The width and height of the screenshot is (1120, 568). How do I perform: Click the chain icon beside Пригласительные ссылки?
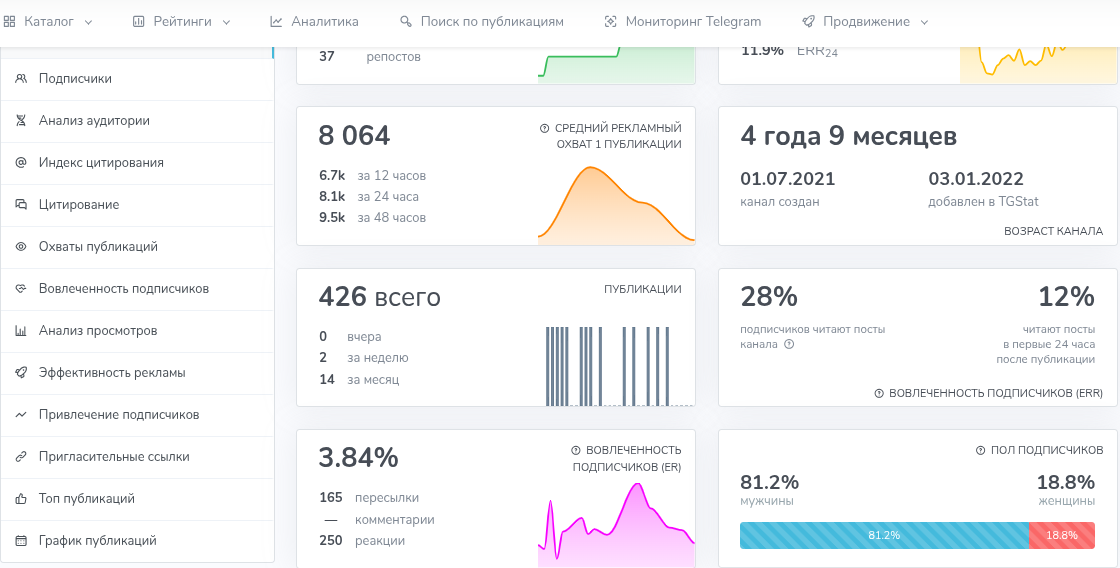(21, 457)
